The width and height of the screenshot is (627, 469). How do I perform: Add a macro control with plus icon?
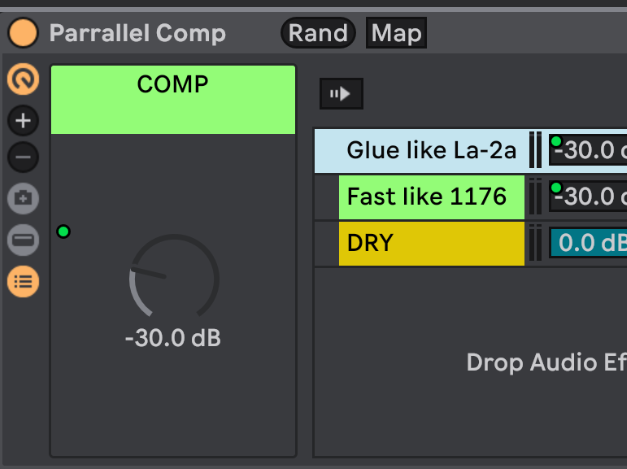pyautogui.click(x=23, y=120)
